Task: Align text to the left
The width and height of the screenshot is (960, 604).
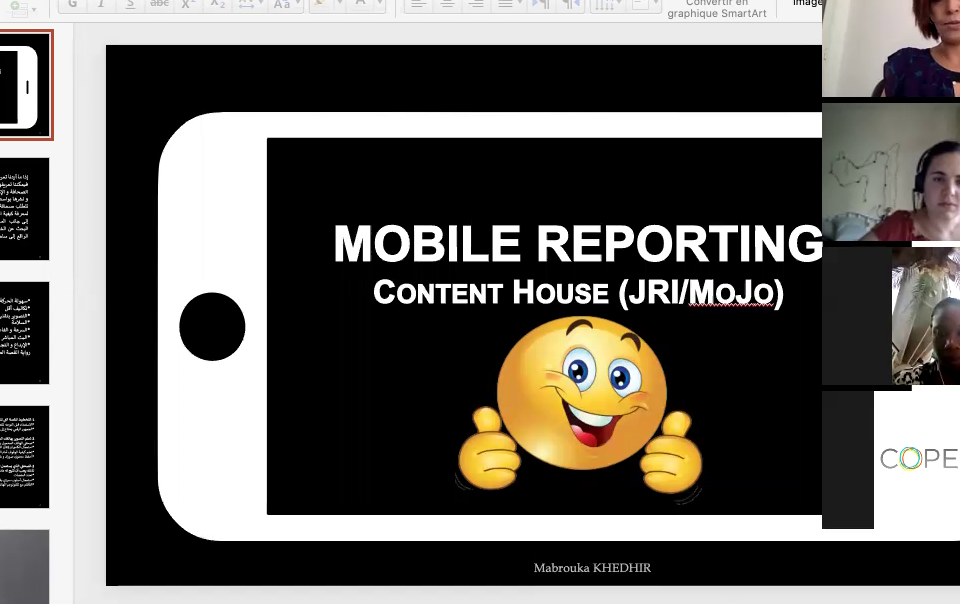Action: point(419,5)
